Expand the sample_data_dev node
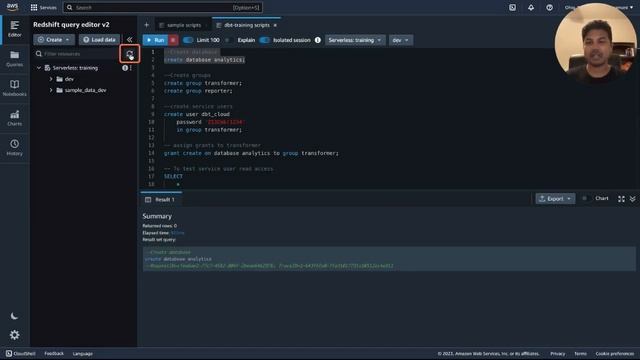This screenshot has width=640, height=360. 51,90
